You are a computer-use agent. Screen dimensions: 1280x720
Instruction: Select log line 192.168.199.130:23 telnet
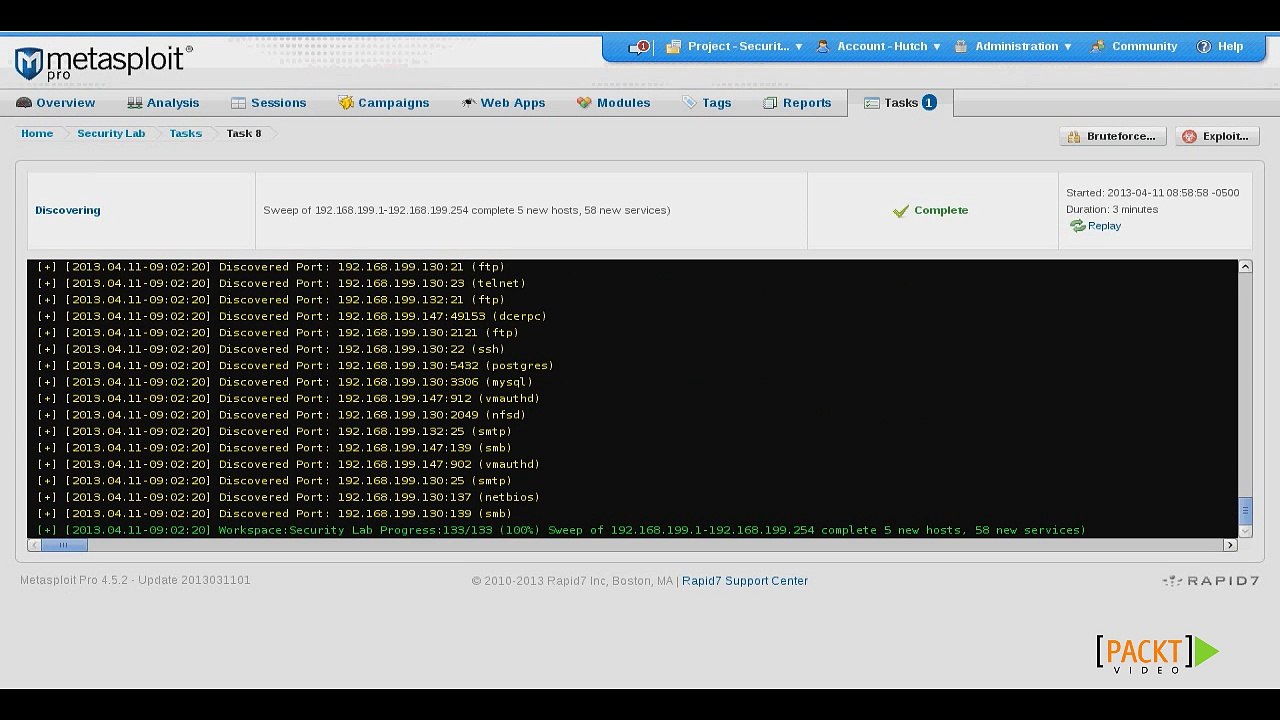pos(281,283)
